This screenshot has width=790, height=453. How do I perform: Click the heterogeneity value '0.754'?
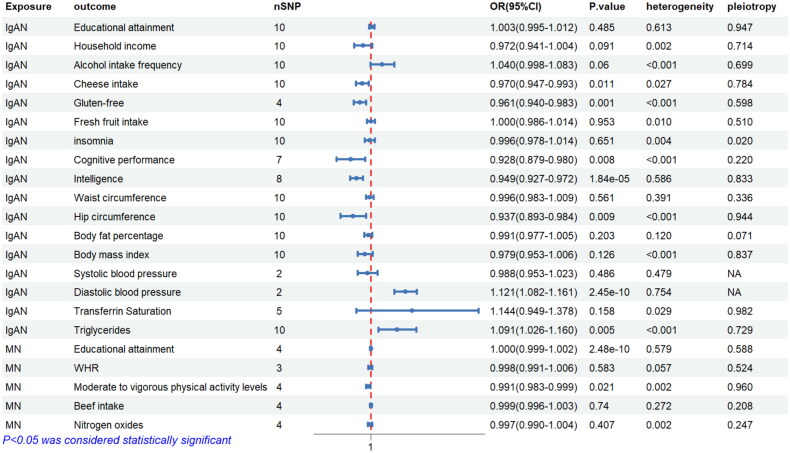coord(659,292)
